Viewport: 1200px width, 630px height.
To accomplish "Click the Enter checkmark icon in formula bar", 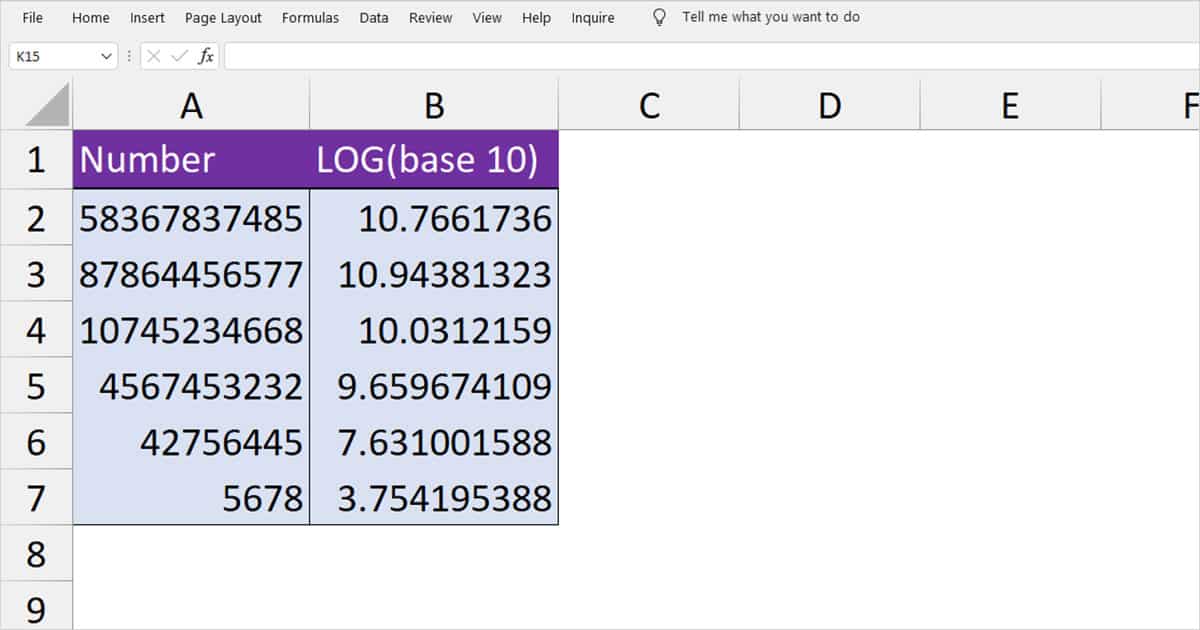I will [180, 57].
